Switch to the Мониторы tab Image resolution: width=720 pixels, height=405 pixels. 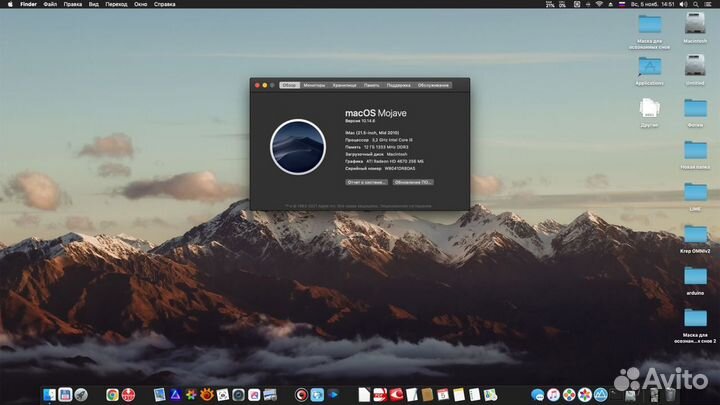314,85
